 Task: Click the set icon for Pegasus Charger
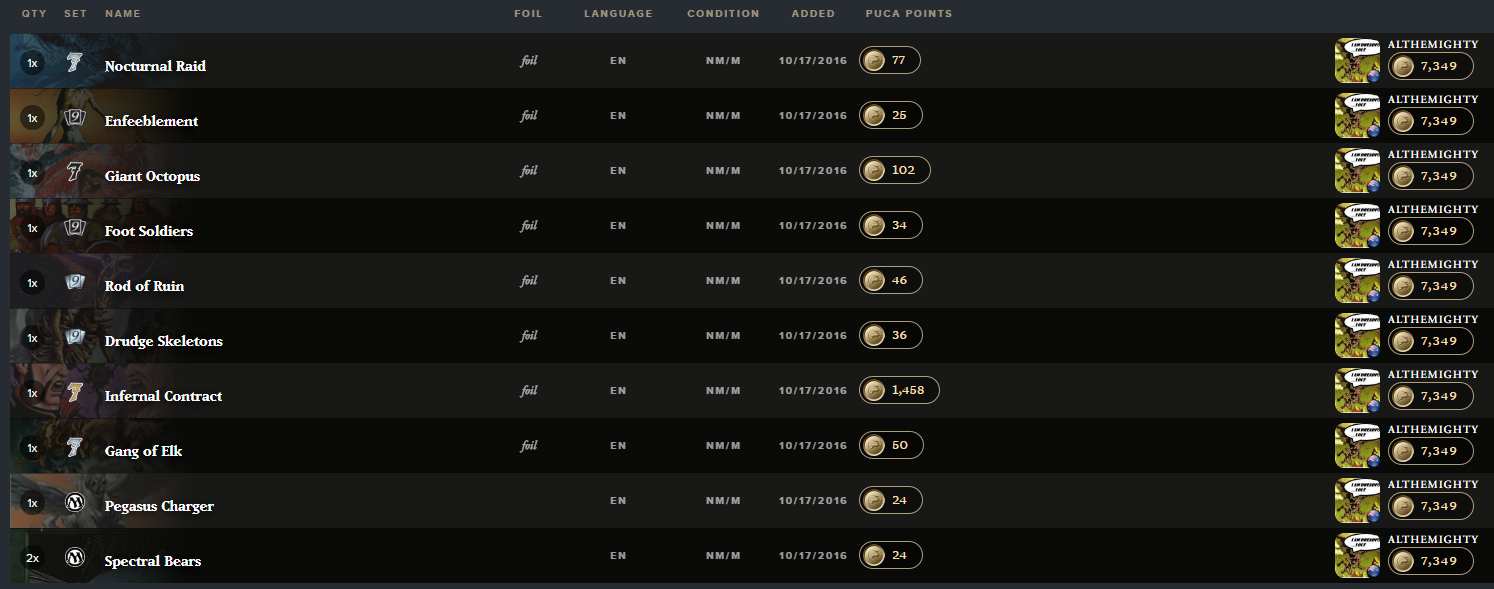[x=75, y=503]
